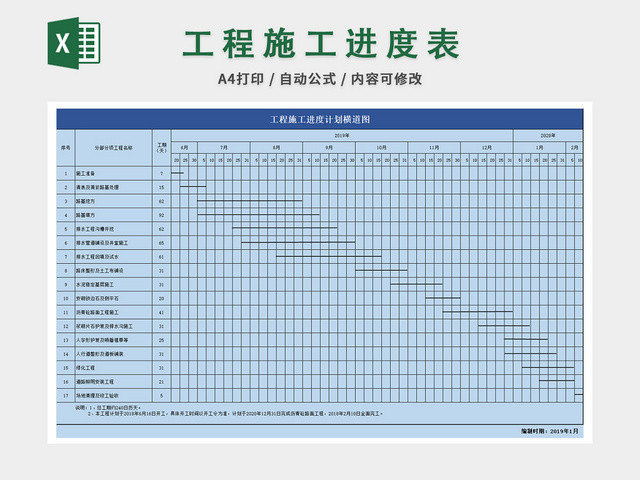The width and height of the screenshot is (640, 480).
Task: Click the Gantt bar in row 8
Action: coord(381,270)
